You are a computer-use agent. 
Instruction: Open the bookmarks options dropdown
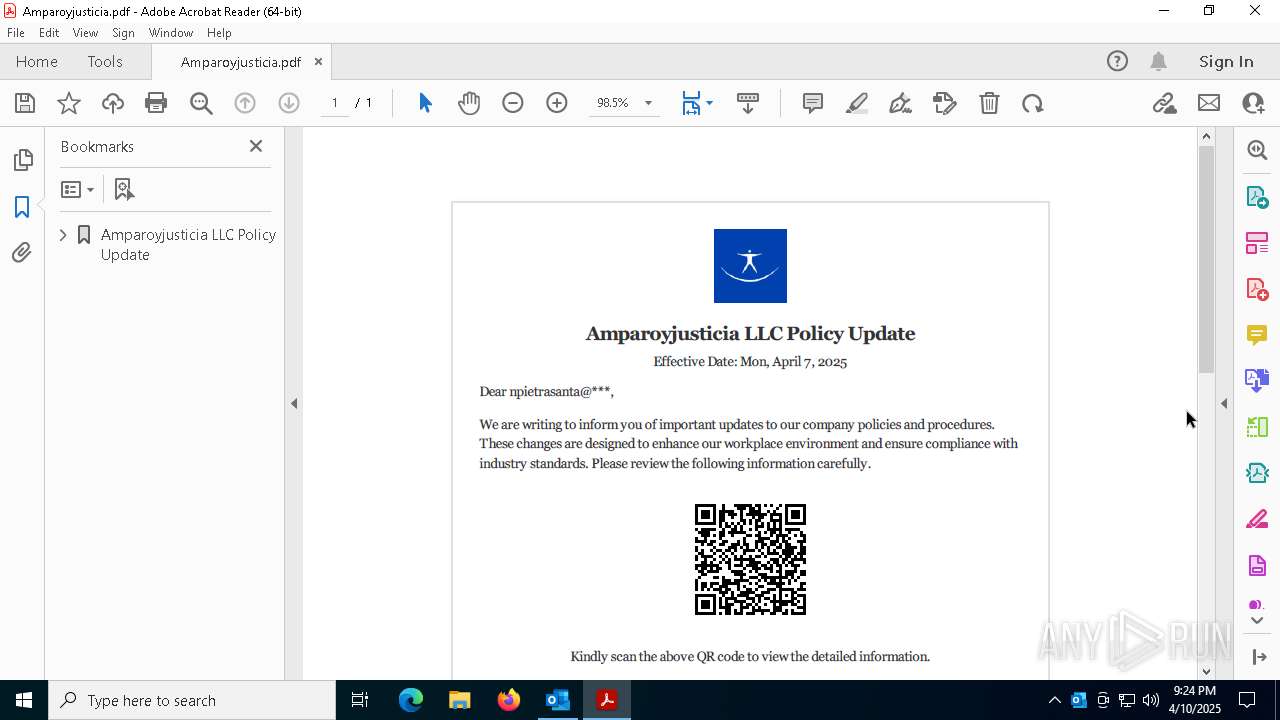pyautogui.click(x=77, y=189)
